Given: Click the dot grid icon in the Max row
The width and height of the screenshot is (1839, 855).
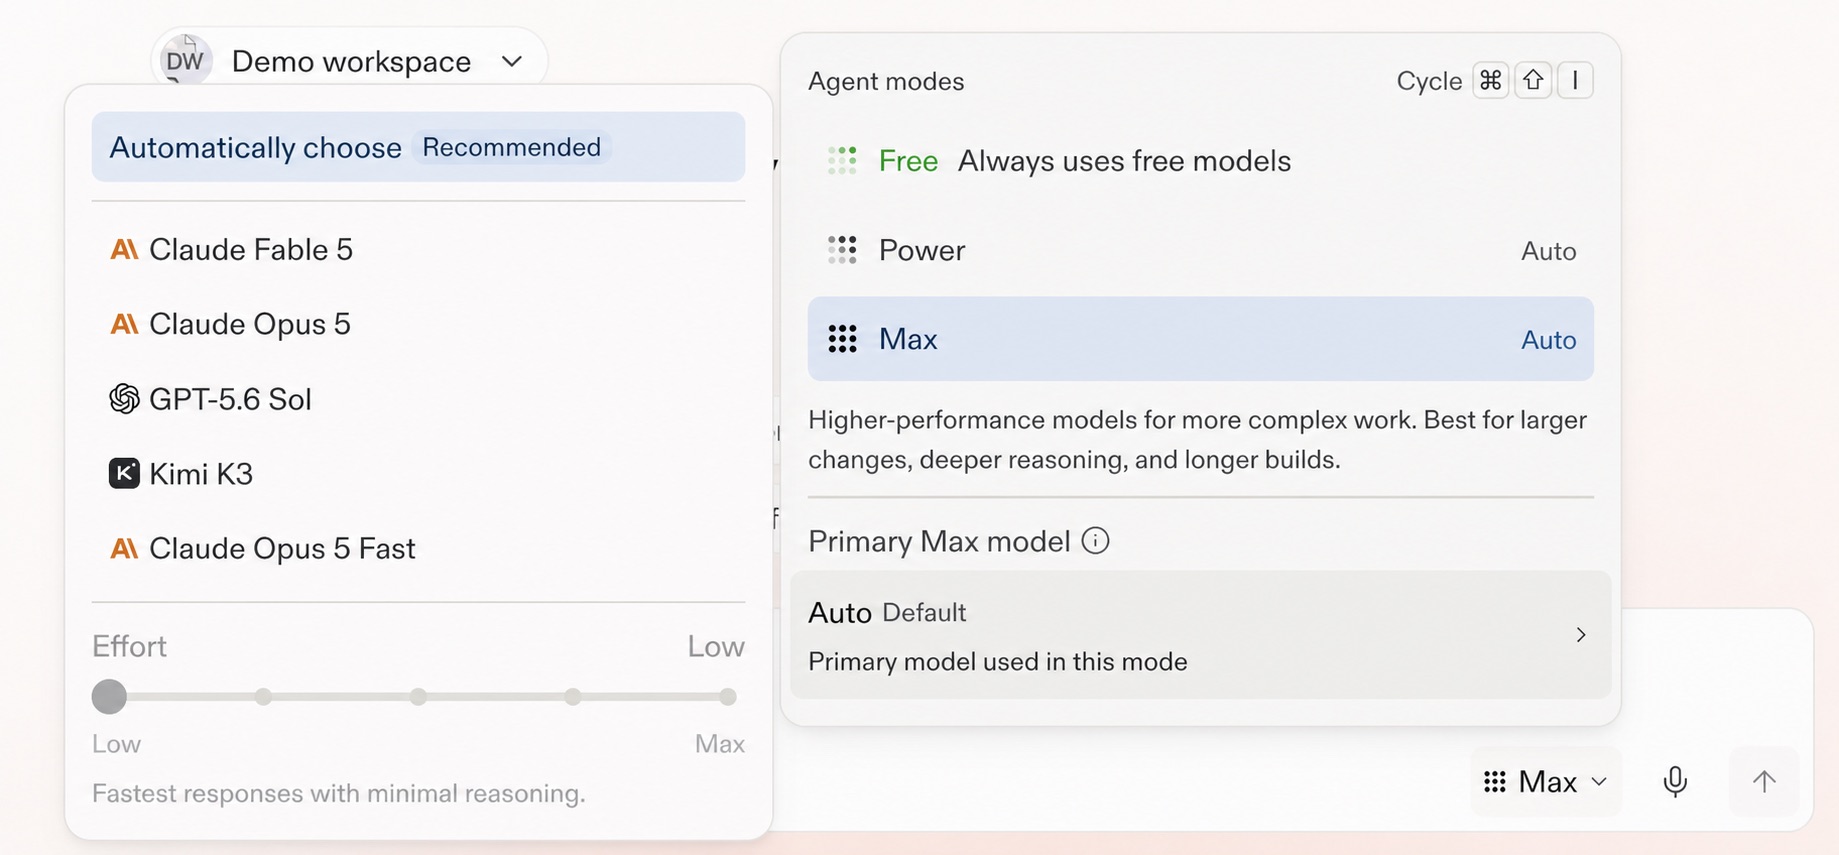Looking at the screenshot, I should pos(842,339).
